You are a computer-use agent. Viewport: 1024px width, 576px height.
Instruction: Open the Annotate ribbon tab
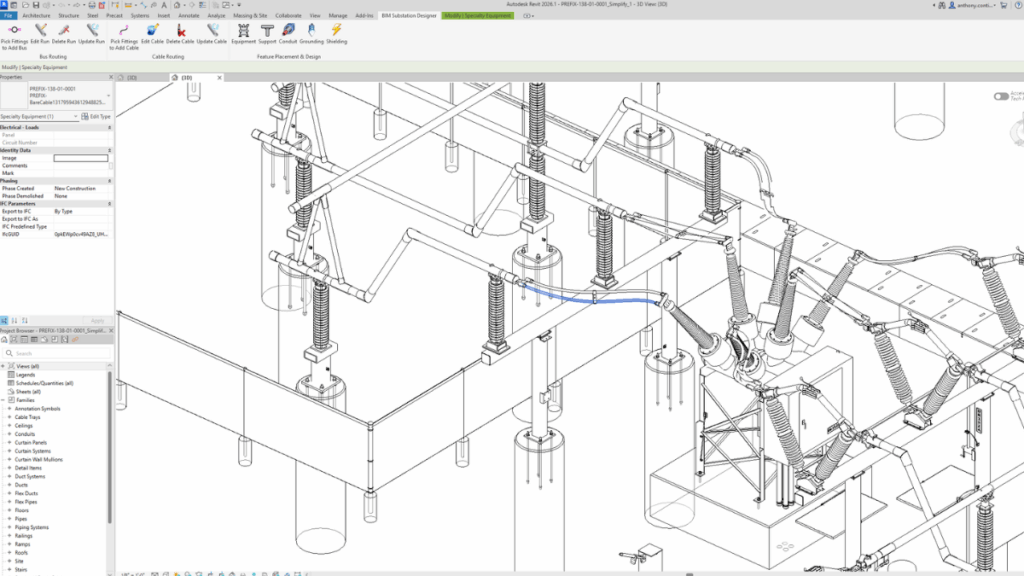188,16
